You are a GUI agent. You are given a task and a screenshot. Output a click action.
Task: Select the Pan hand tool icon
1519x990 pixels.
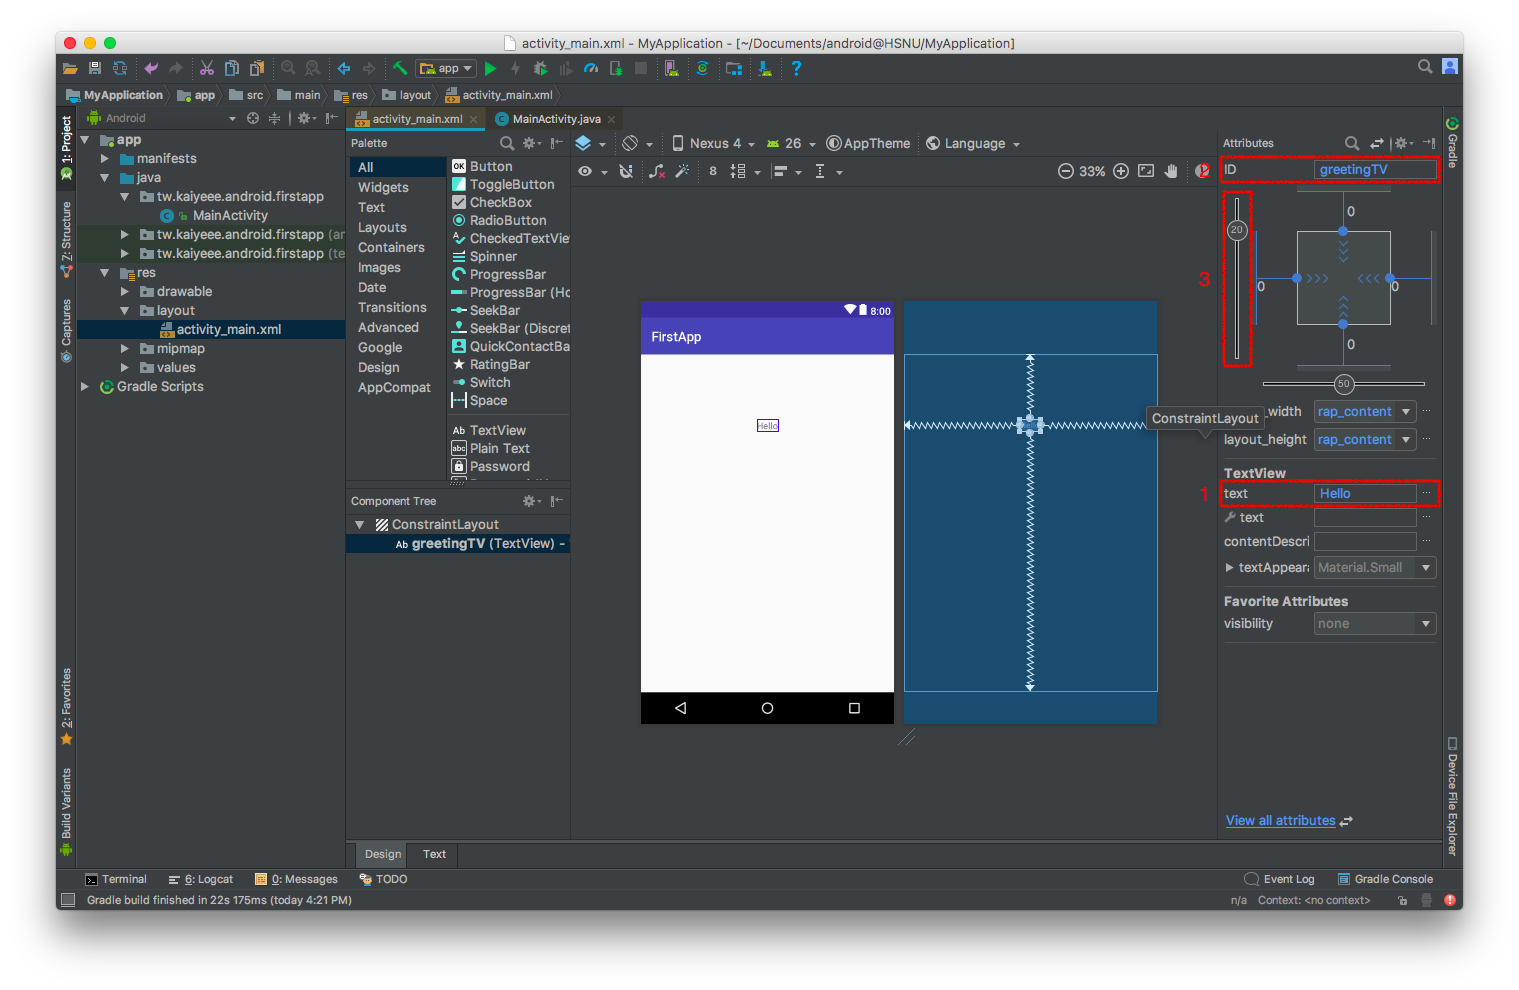pos(1171,171)
